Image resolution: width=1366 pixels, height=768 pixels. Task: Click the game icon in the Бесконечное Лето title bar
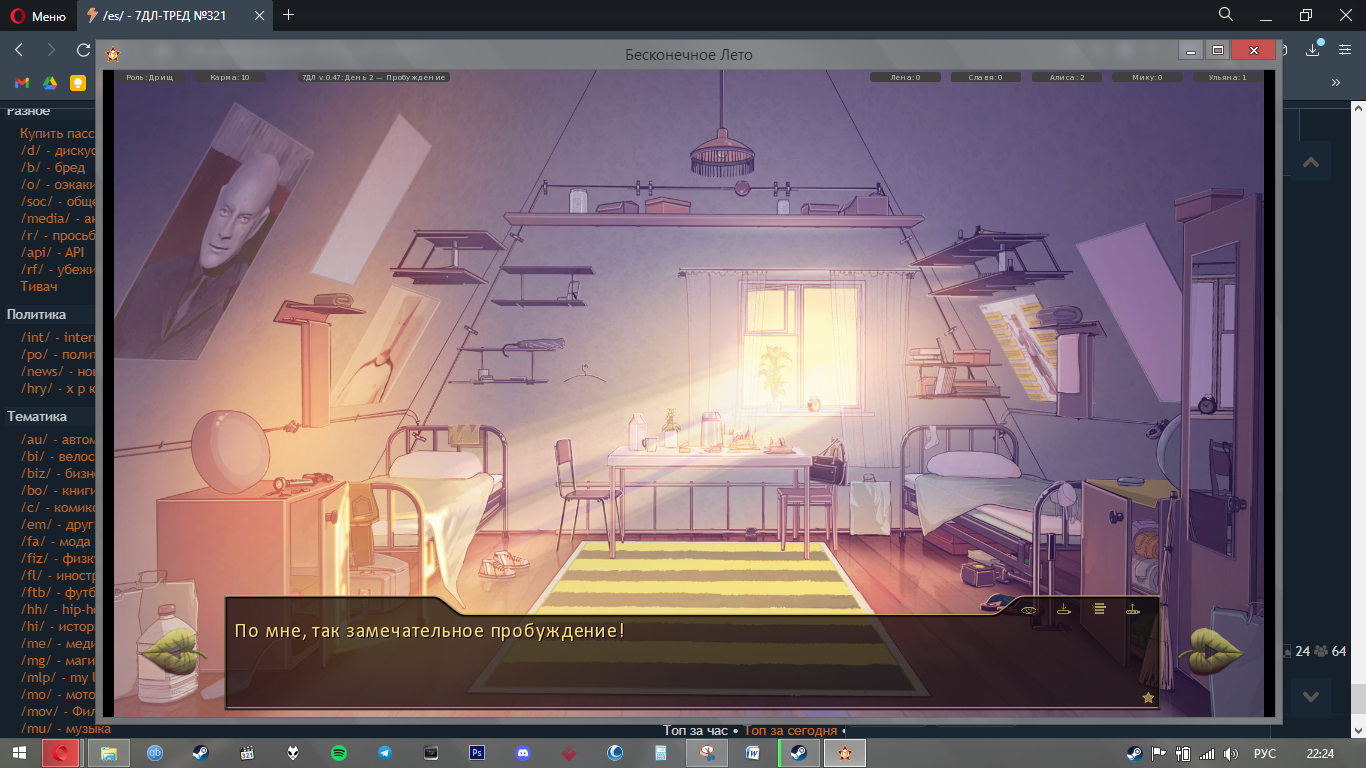pyautogui.click(x=113, y=55)
